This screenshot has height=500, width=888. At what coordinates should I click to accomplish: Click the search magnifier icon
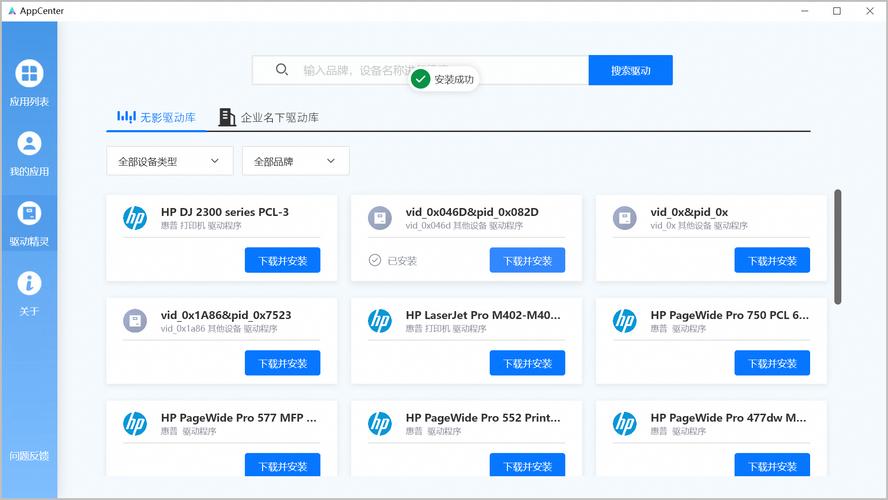tap(281, 70)
